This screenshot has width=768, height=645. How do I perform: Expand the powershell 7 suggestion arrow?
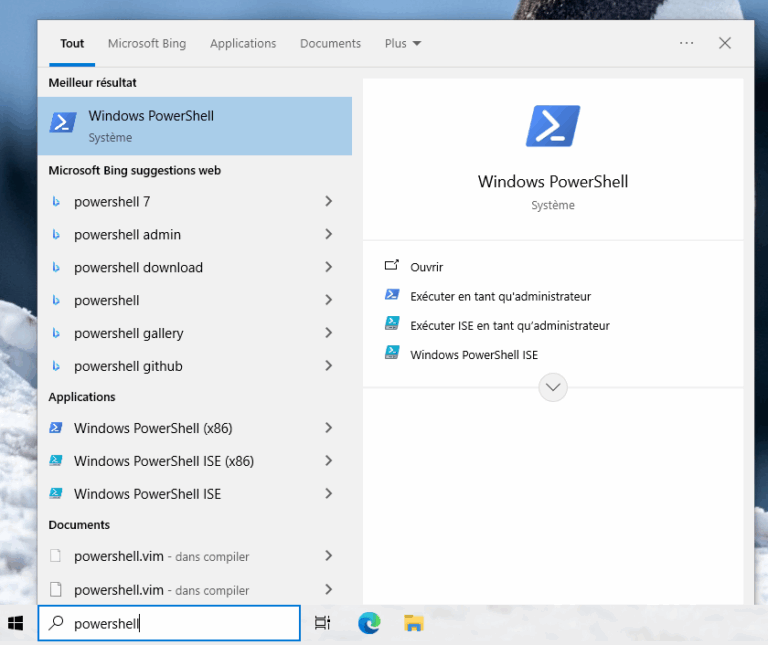328,201
